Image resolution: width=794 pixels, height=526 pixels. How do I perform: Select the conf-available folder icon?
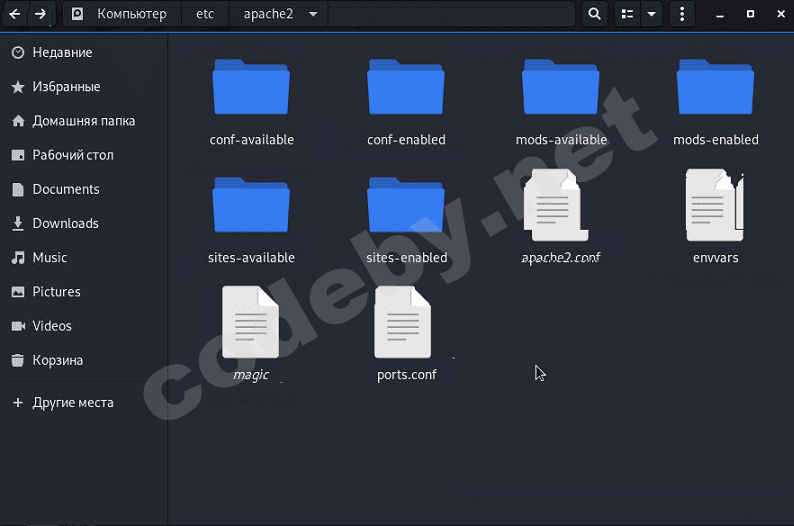click(251, 87)
